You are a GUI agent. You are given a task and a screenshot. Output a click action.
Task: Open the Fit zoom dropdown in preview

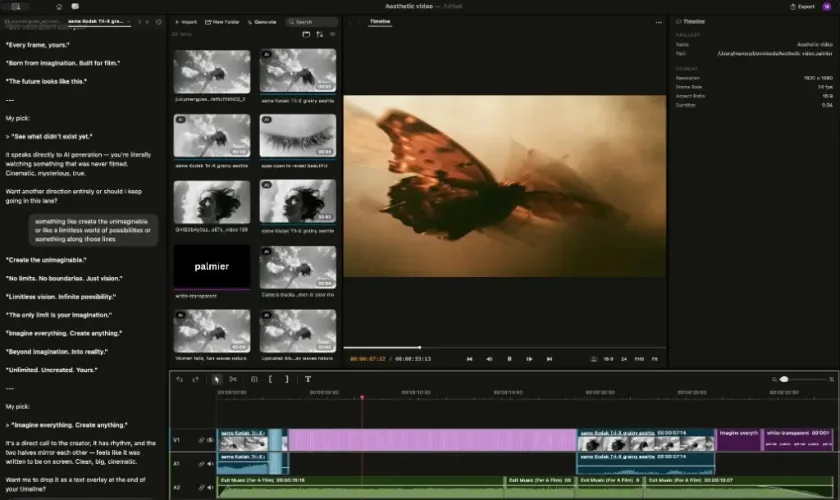pos(655,359)
